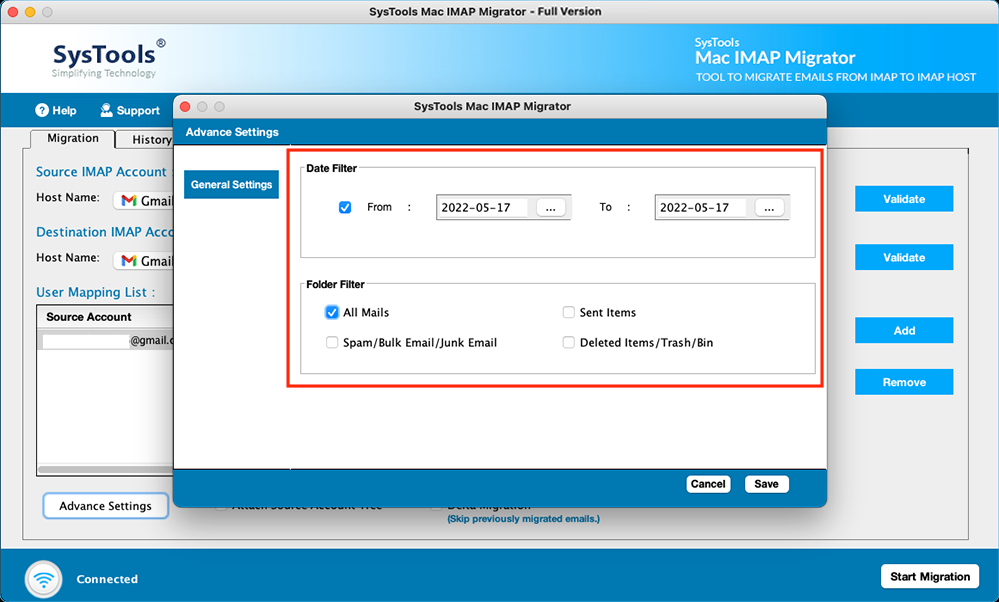Select the @gmail source account row

(x=105, y=340)
